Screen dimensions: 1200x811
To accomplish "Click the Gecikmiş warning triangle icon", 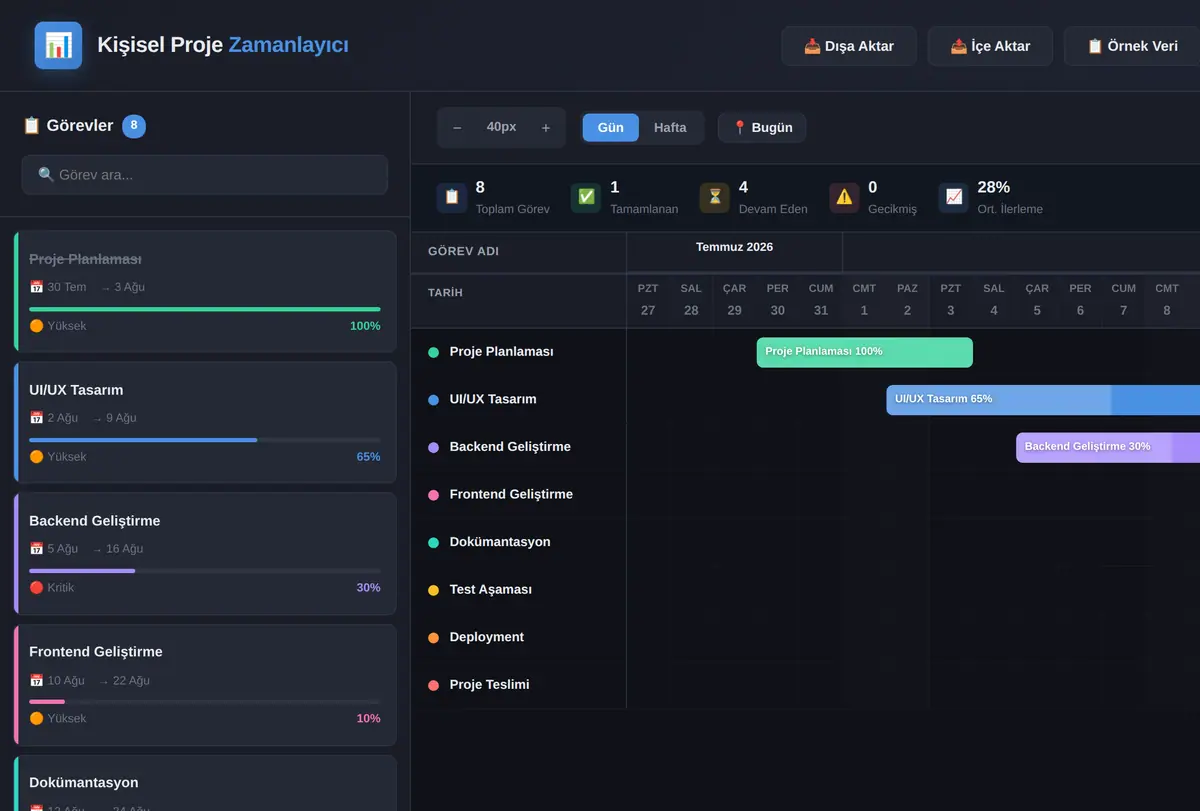I will (844, 197).
